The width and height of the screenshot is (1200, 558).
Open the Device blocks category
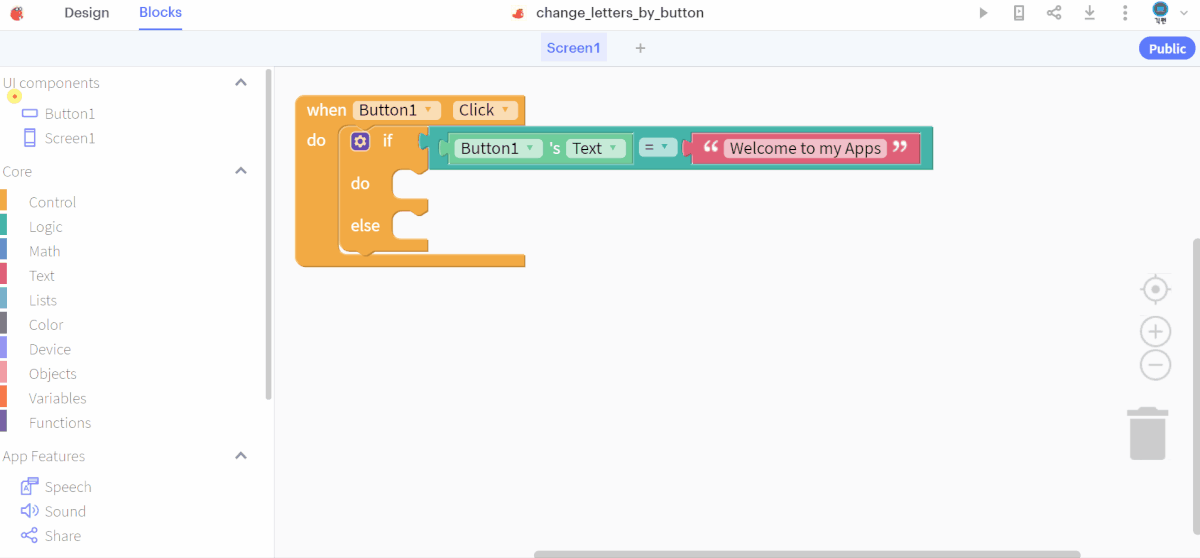pos(50,349)
